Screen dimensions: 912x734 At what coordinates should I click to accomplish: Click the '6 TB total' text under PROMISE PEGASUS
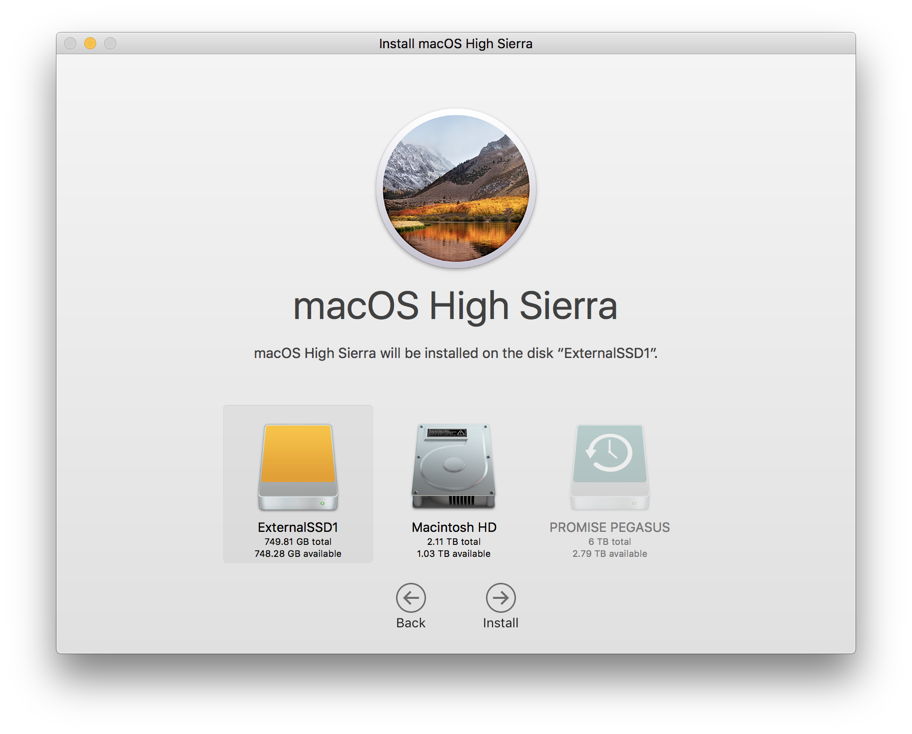[609, 540]
